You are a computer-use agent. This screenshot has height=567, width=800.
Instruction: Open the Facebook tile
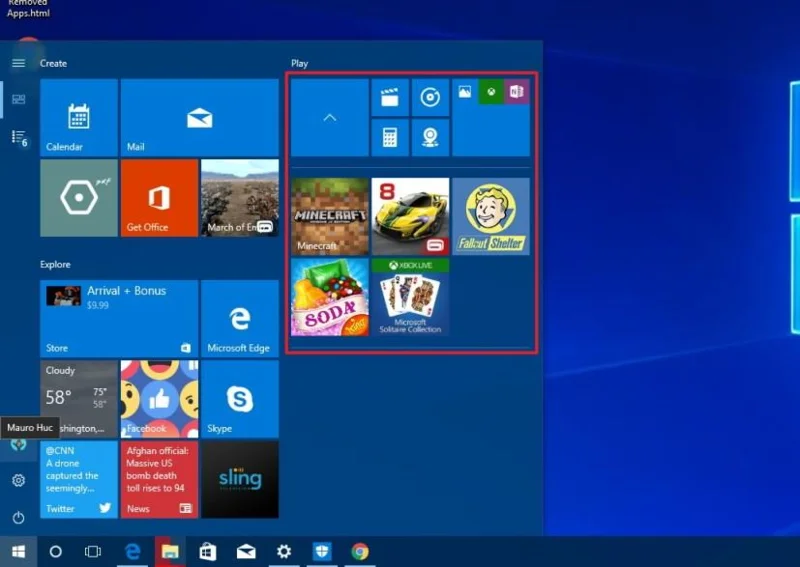[159, 399]
